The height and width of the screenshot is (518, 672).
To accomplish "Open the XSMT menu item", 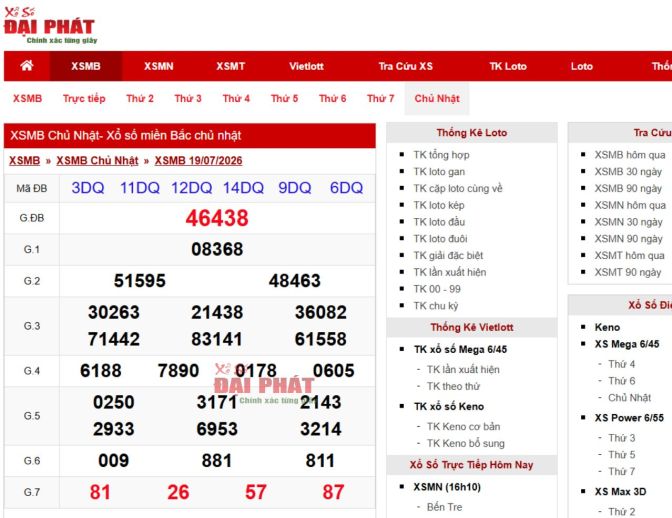I will pyautogui.click(x=231, y=66).
